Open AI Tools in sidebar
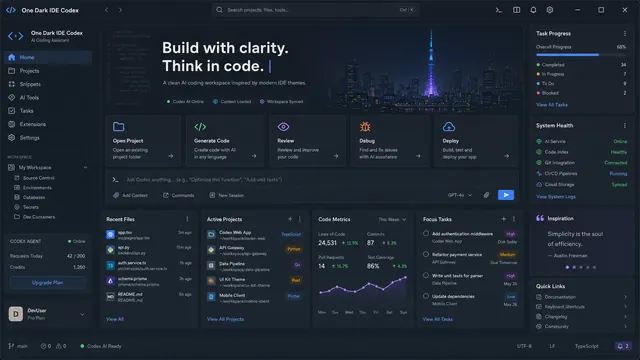Screen dimensions: 640x360 48,98
